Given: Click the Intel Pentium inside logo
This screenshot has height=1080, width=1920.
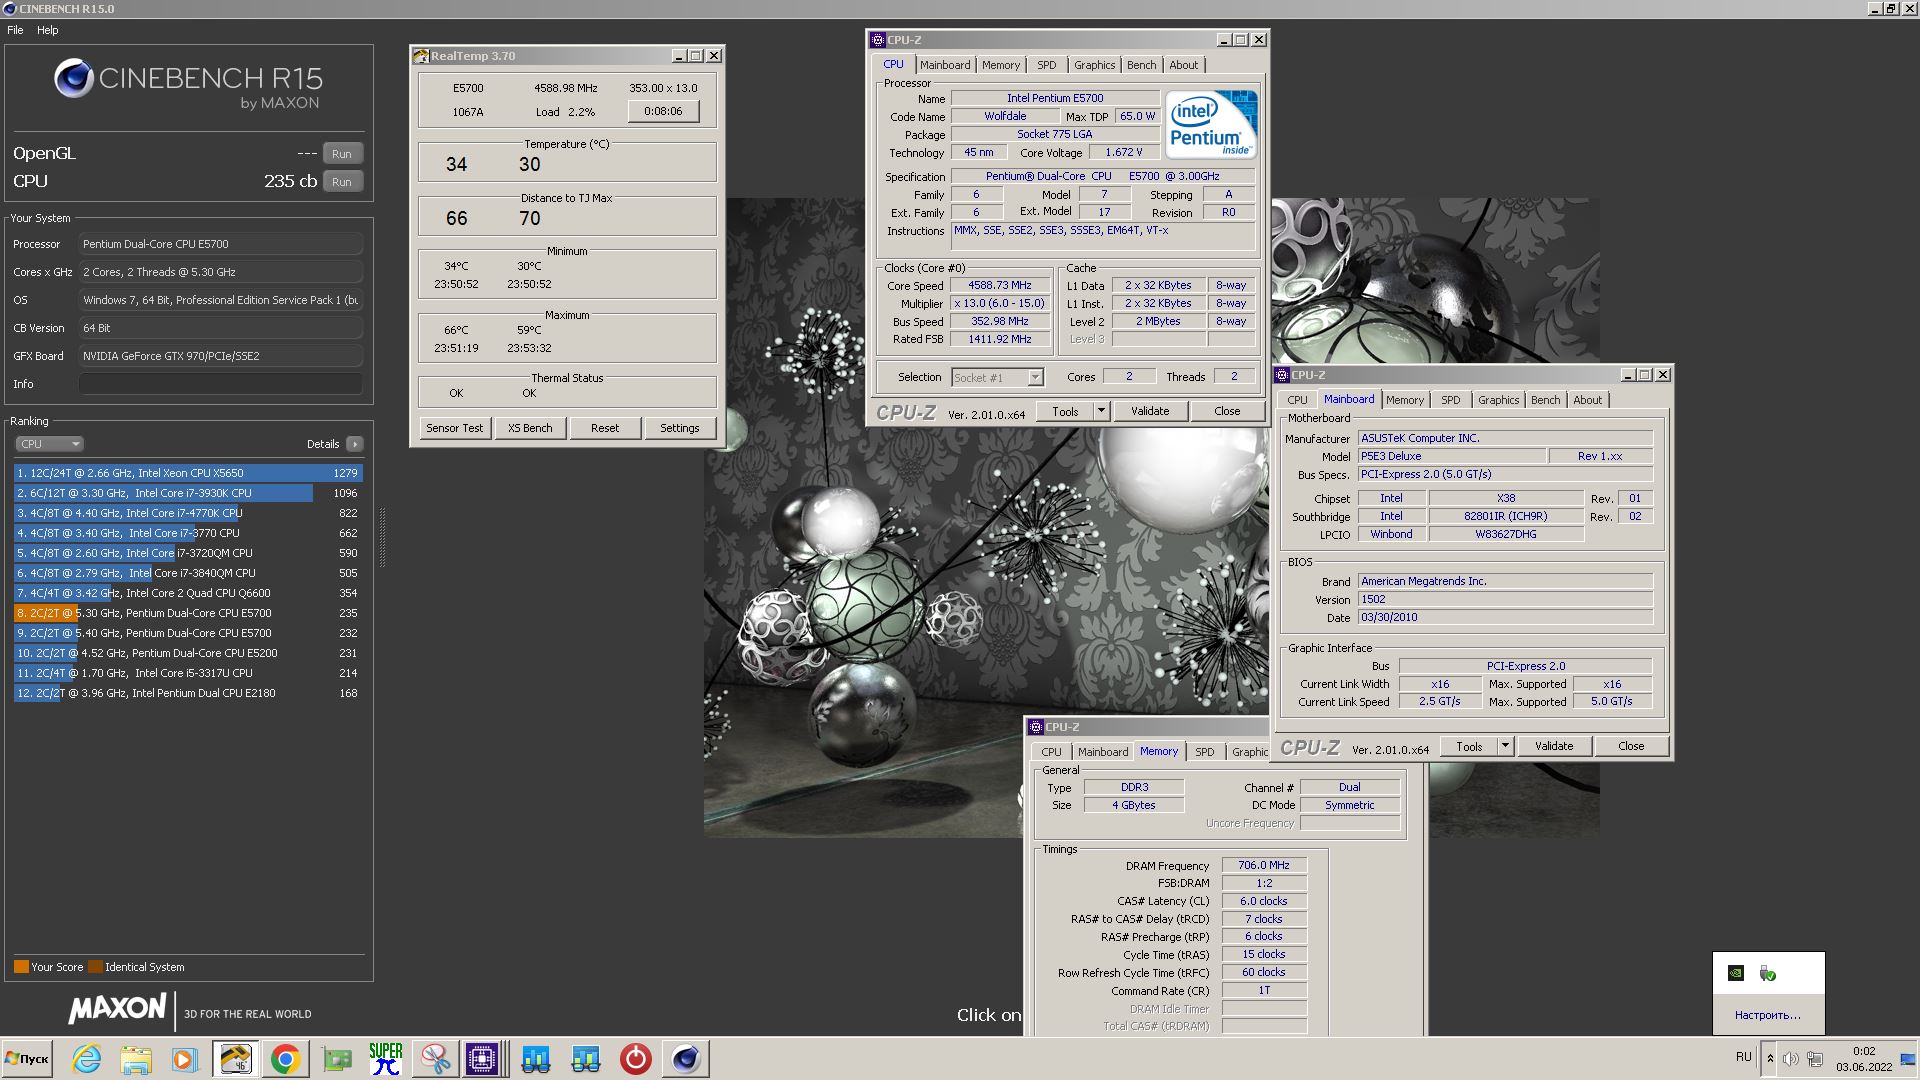Looking at the screenshot, I should pyautogui.click(x=1211, y=124).
